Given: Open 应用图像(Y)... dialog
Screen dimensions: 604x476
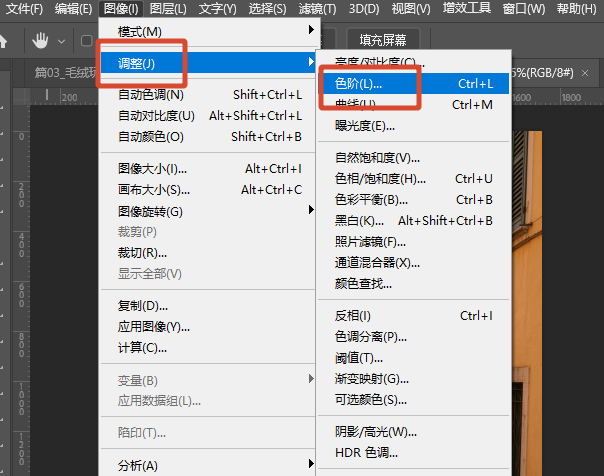Looking at the screenshot, I should point(208,327).
